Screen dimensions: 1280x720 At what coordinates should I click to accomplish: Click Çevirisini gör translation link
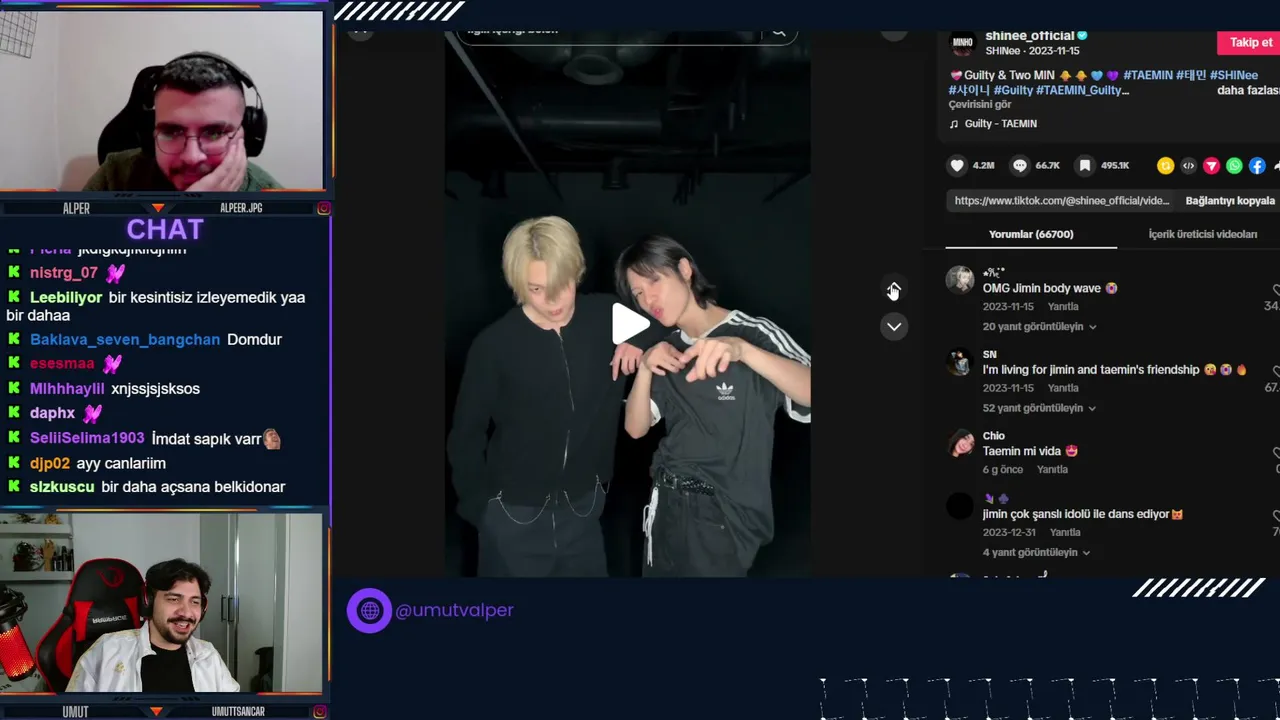click(980, 105)
